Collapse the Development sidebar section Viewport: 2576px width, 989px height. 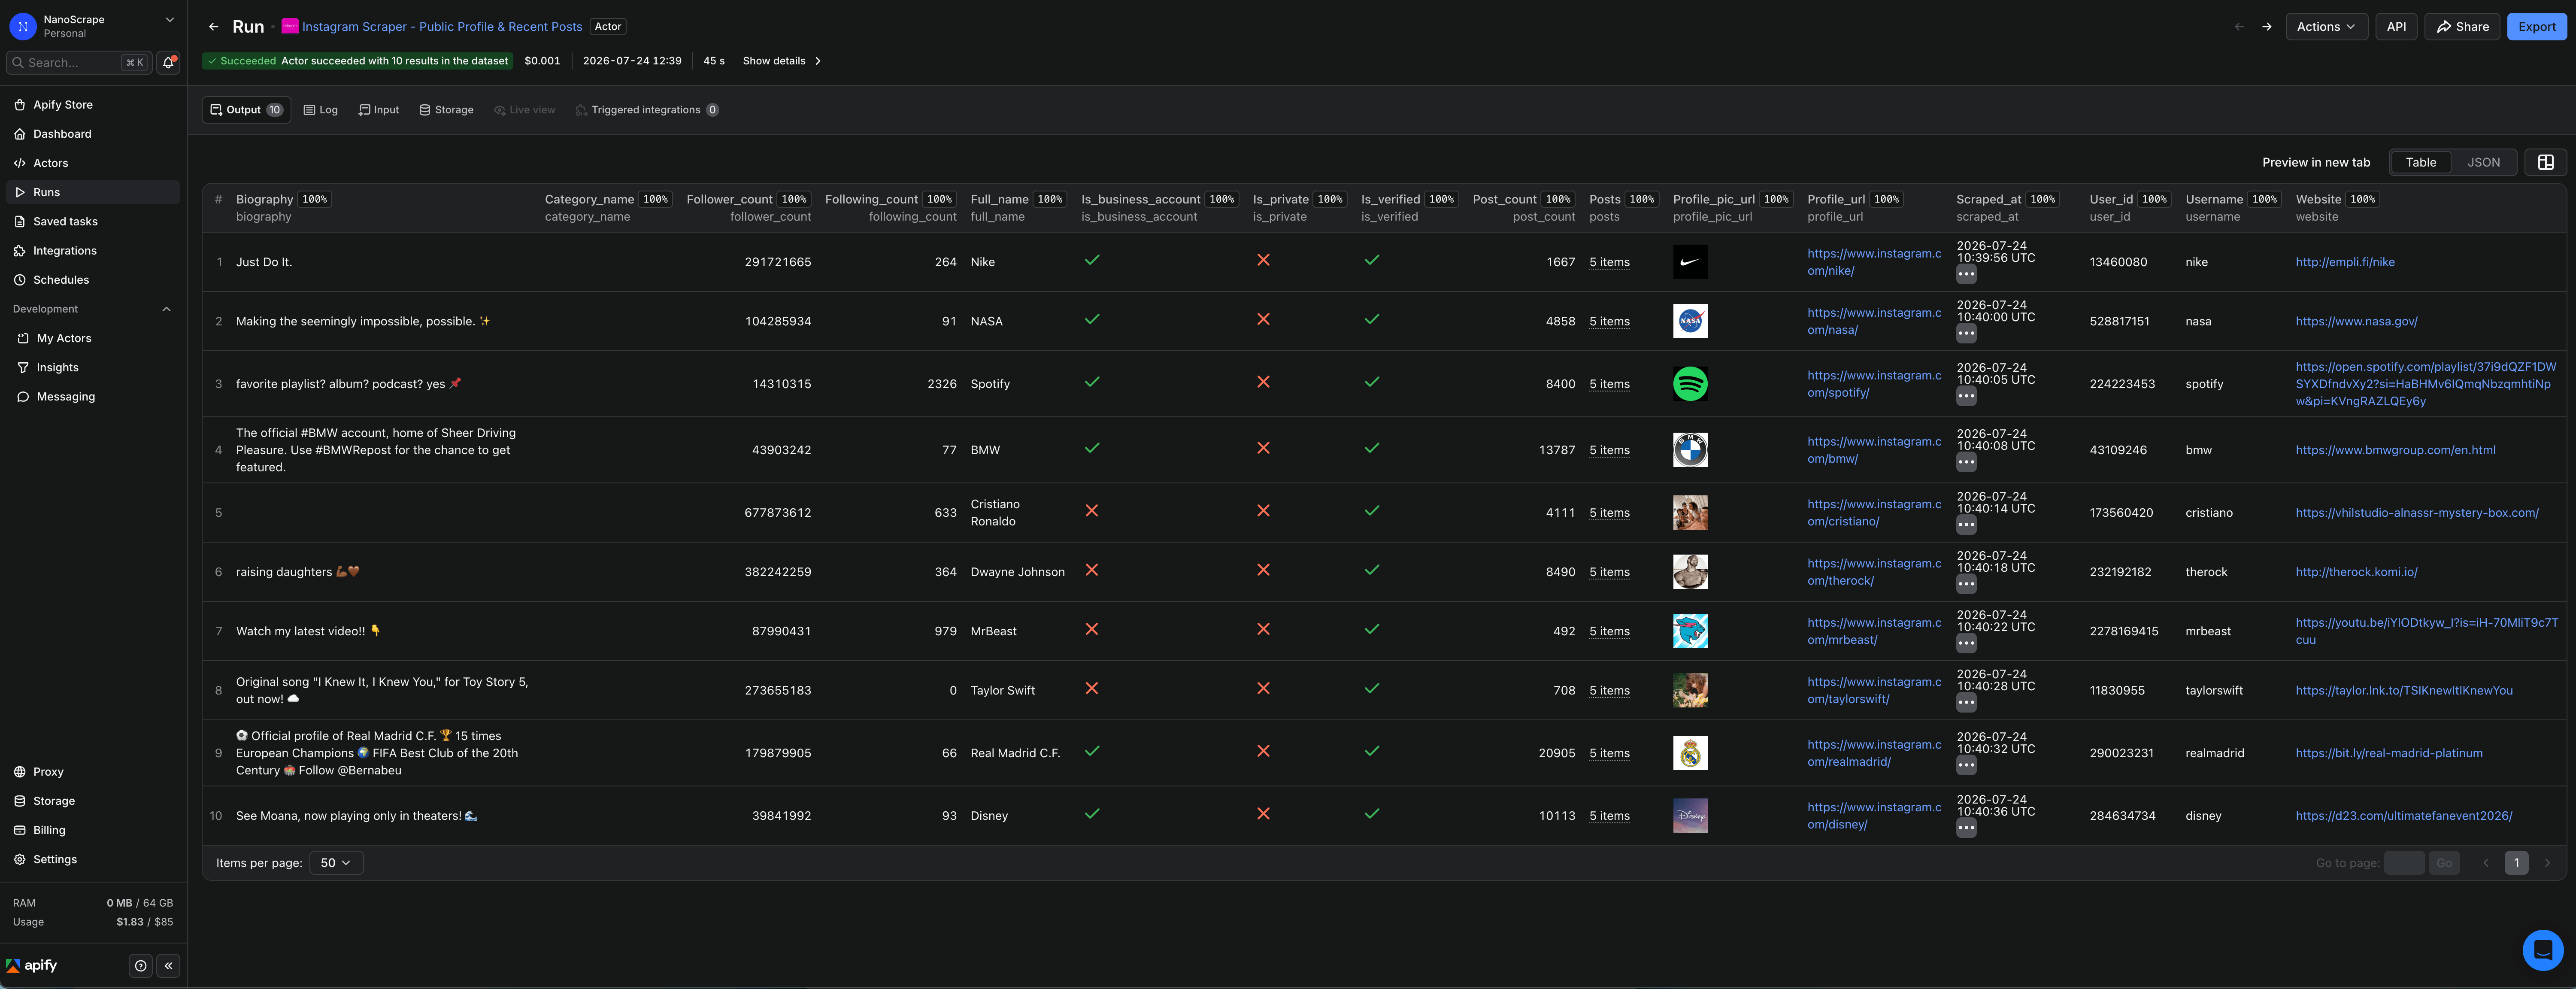pyautogui.click(x=166, y=309)
